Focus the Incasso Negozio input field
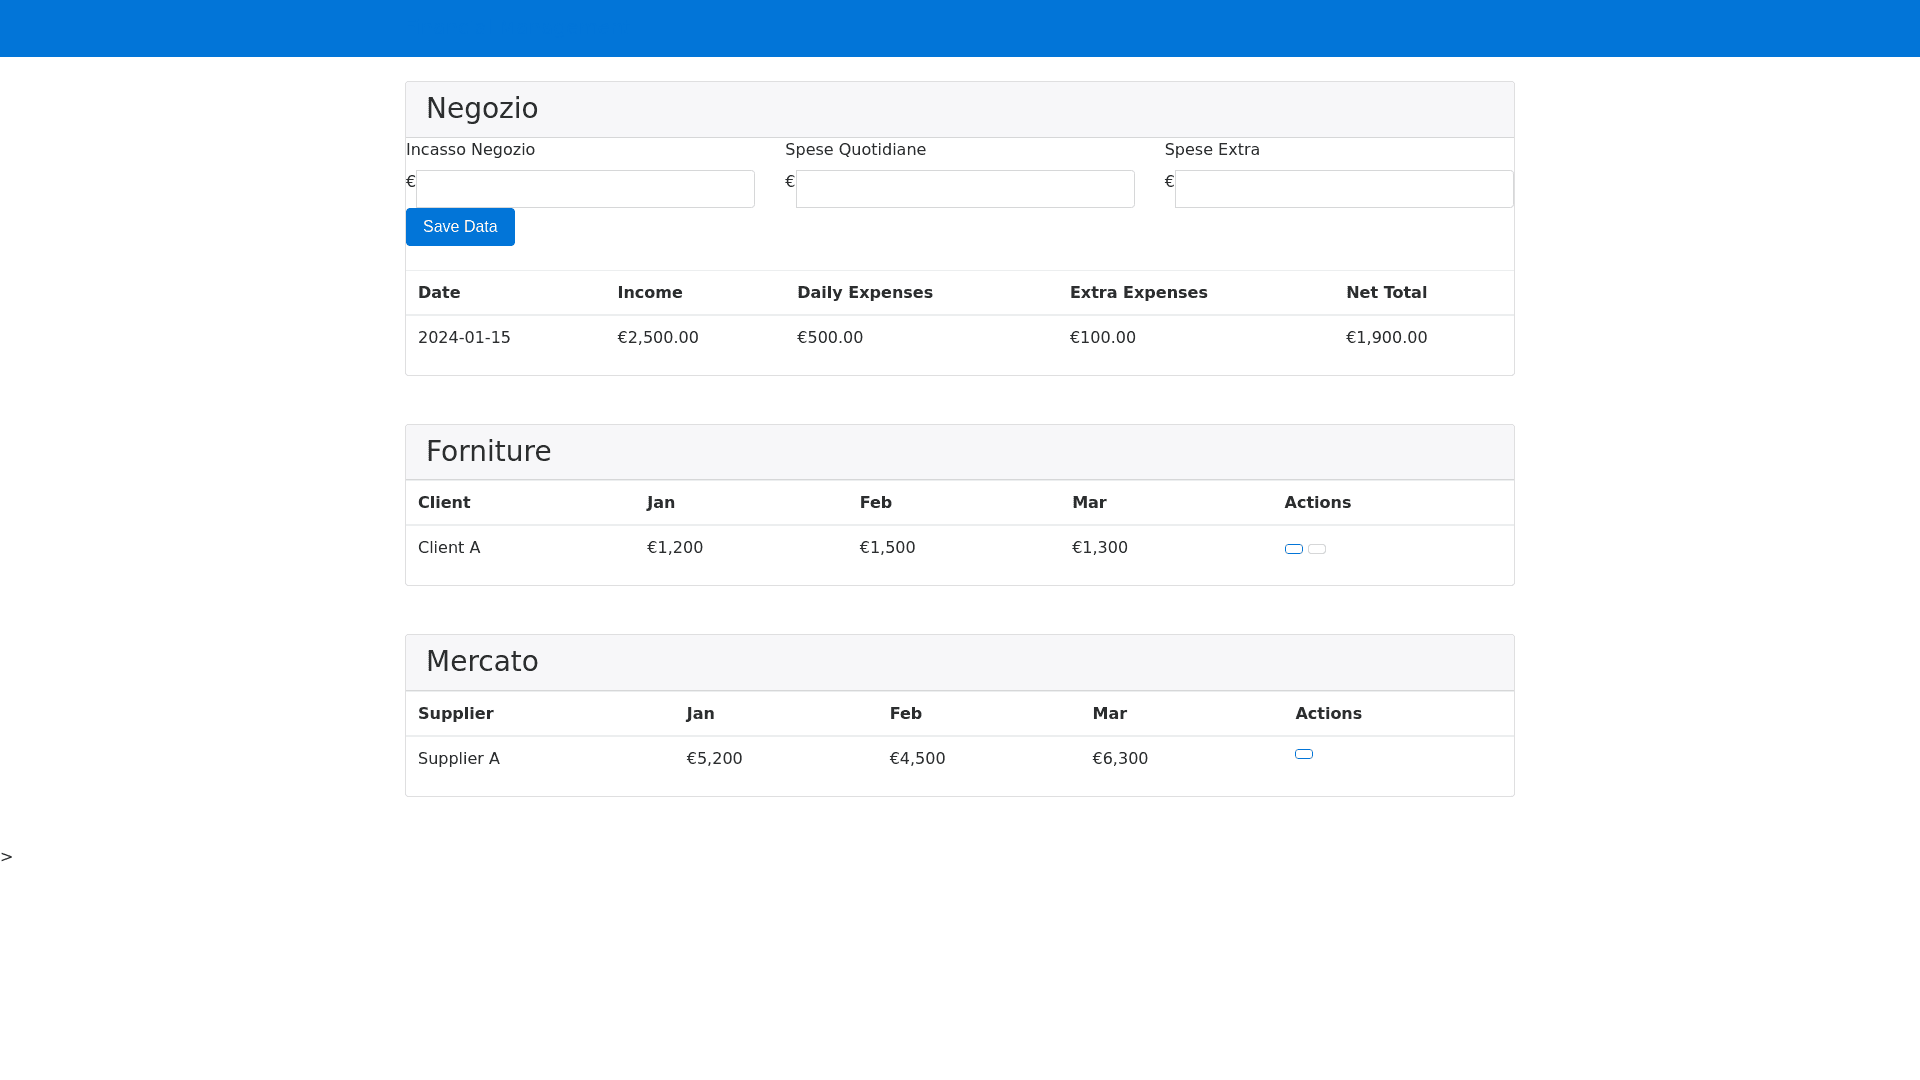 (585, 189)
